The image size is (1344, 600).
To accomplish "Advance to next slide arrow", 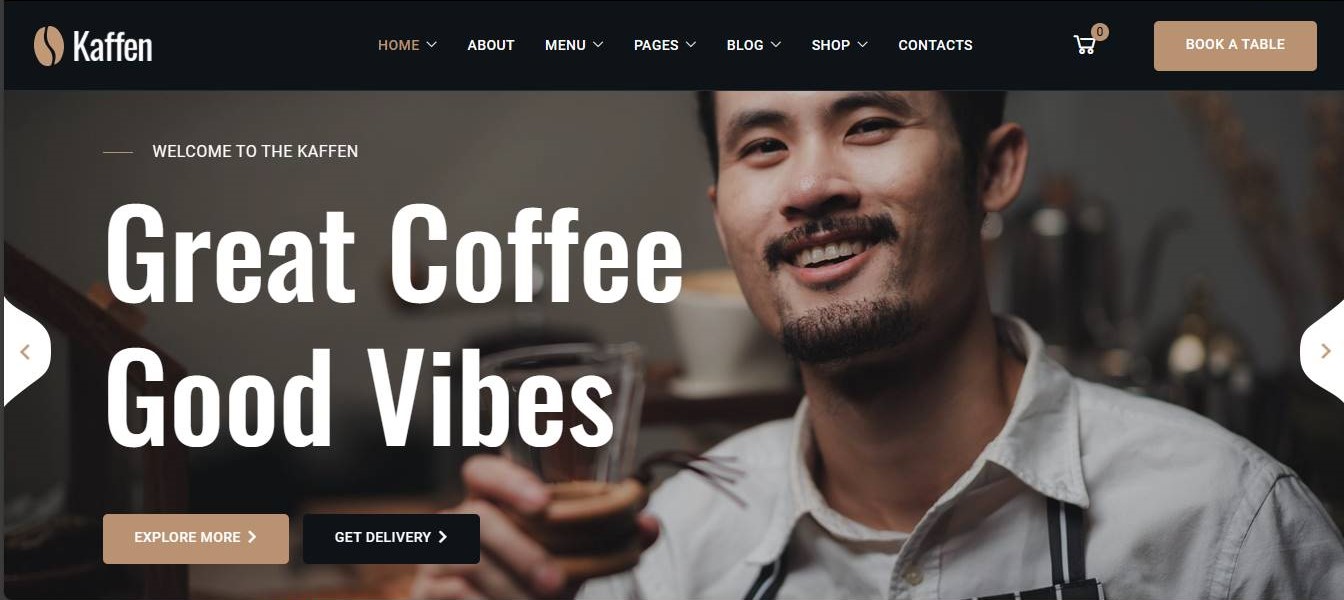I will 1325,351.
